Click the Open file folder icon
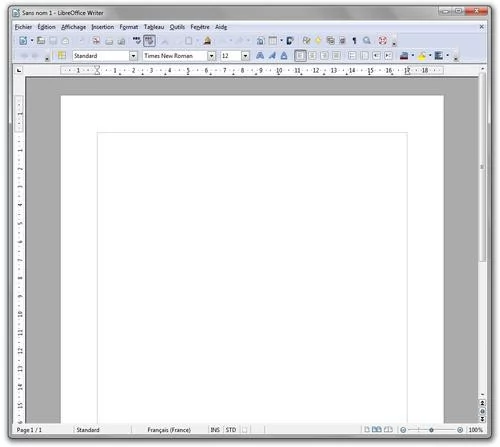This screenshot has height=447, width=500. pos(41,41)
